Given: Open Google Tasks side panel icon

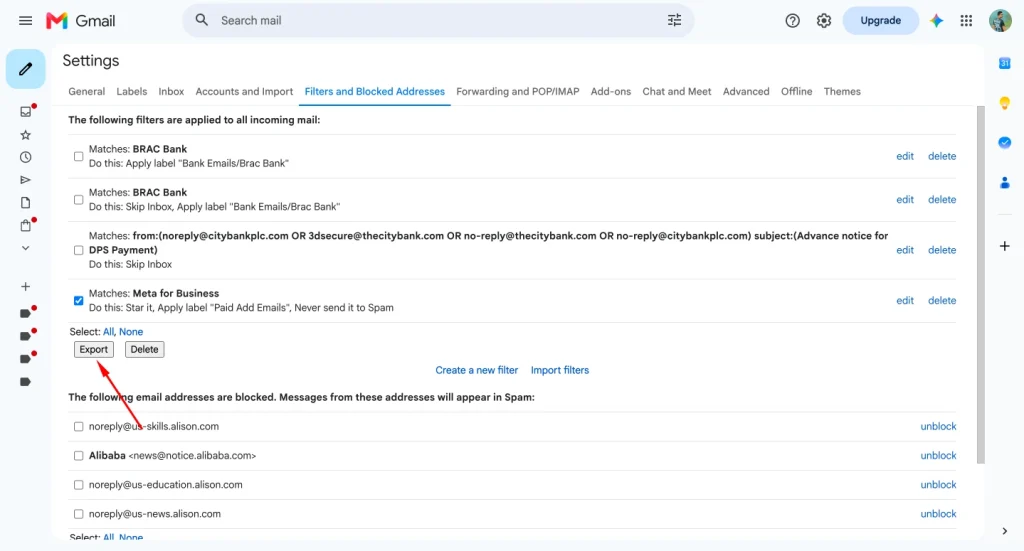Looking at the screenshot, I should point(1004,143).
